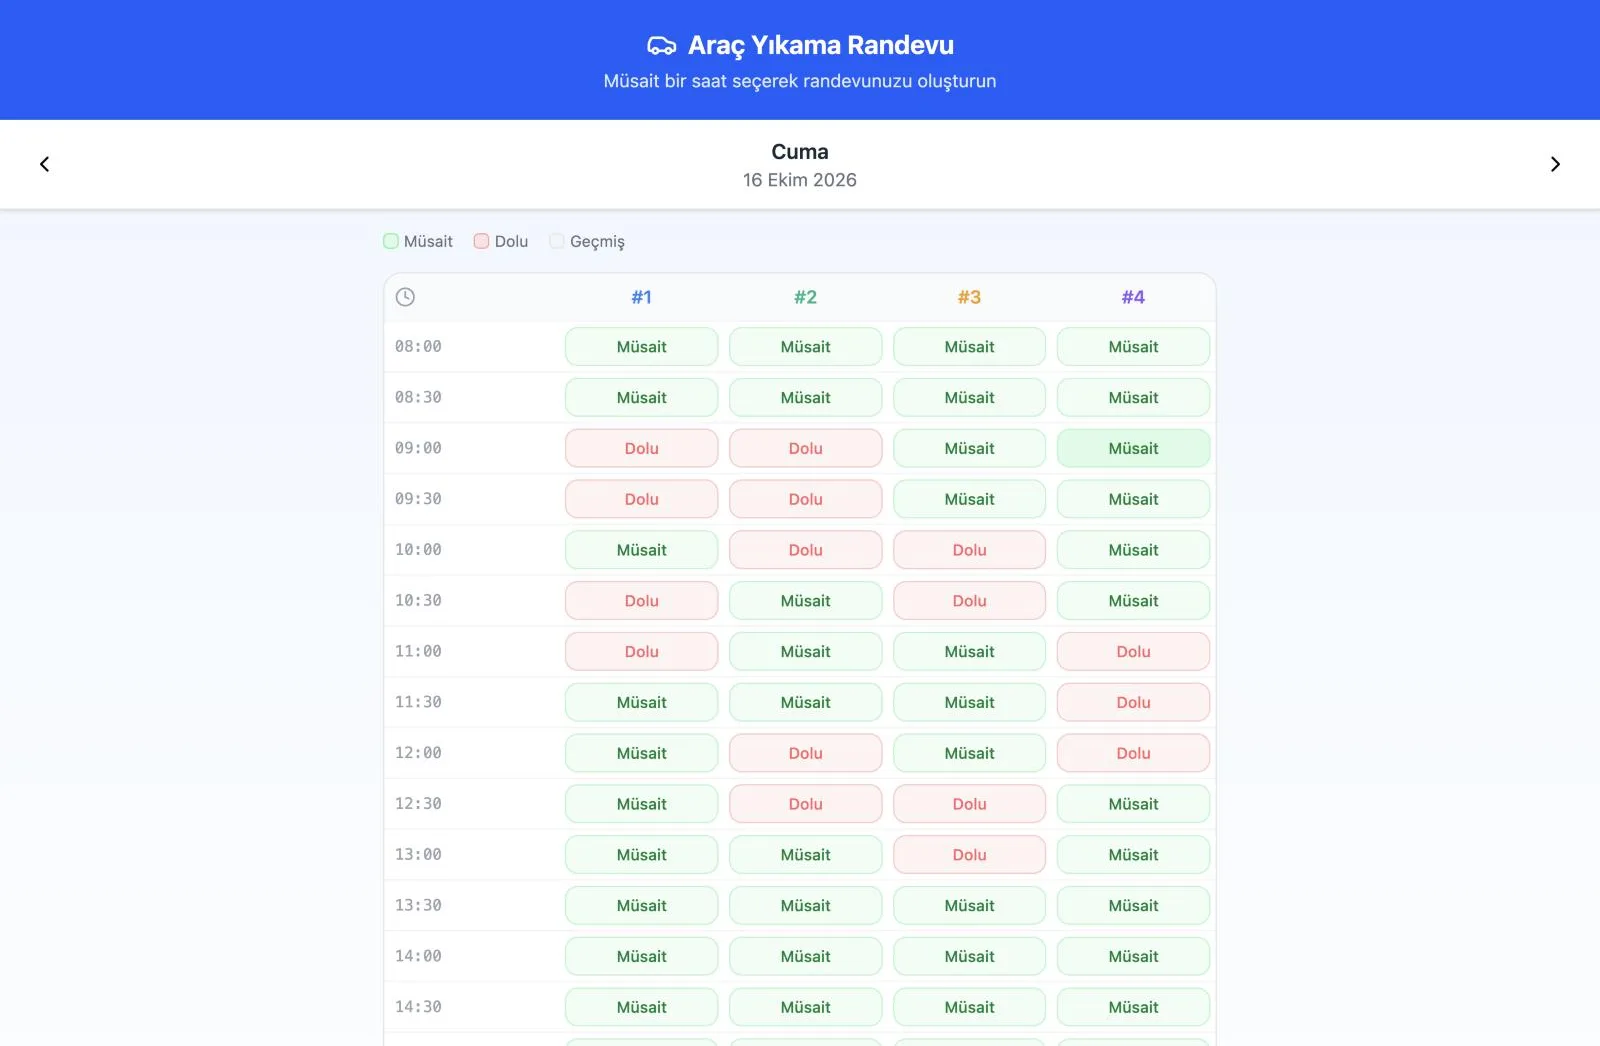Viewport: 1600px width, 1046px height.
Task: Book highlighted 09:00 slot in bay #4
Action: (x=1134, y=449)
